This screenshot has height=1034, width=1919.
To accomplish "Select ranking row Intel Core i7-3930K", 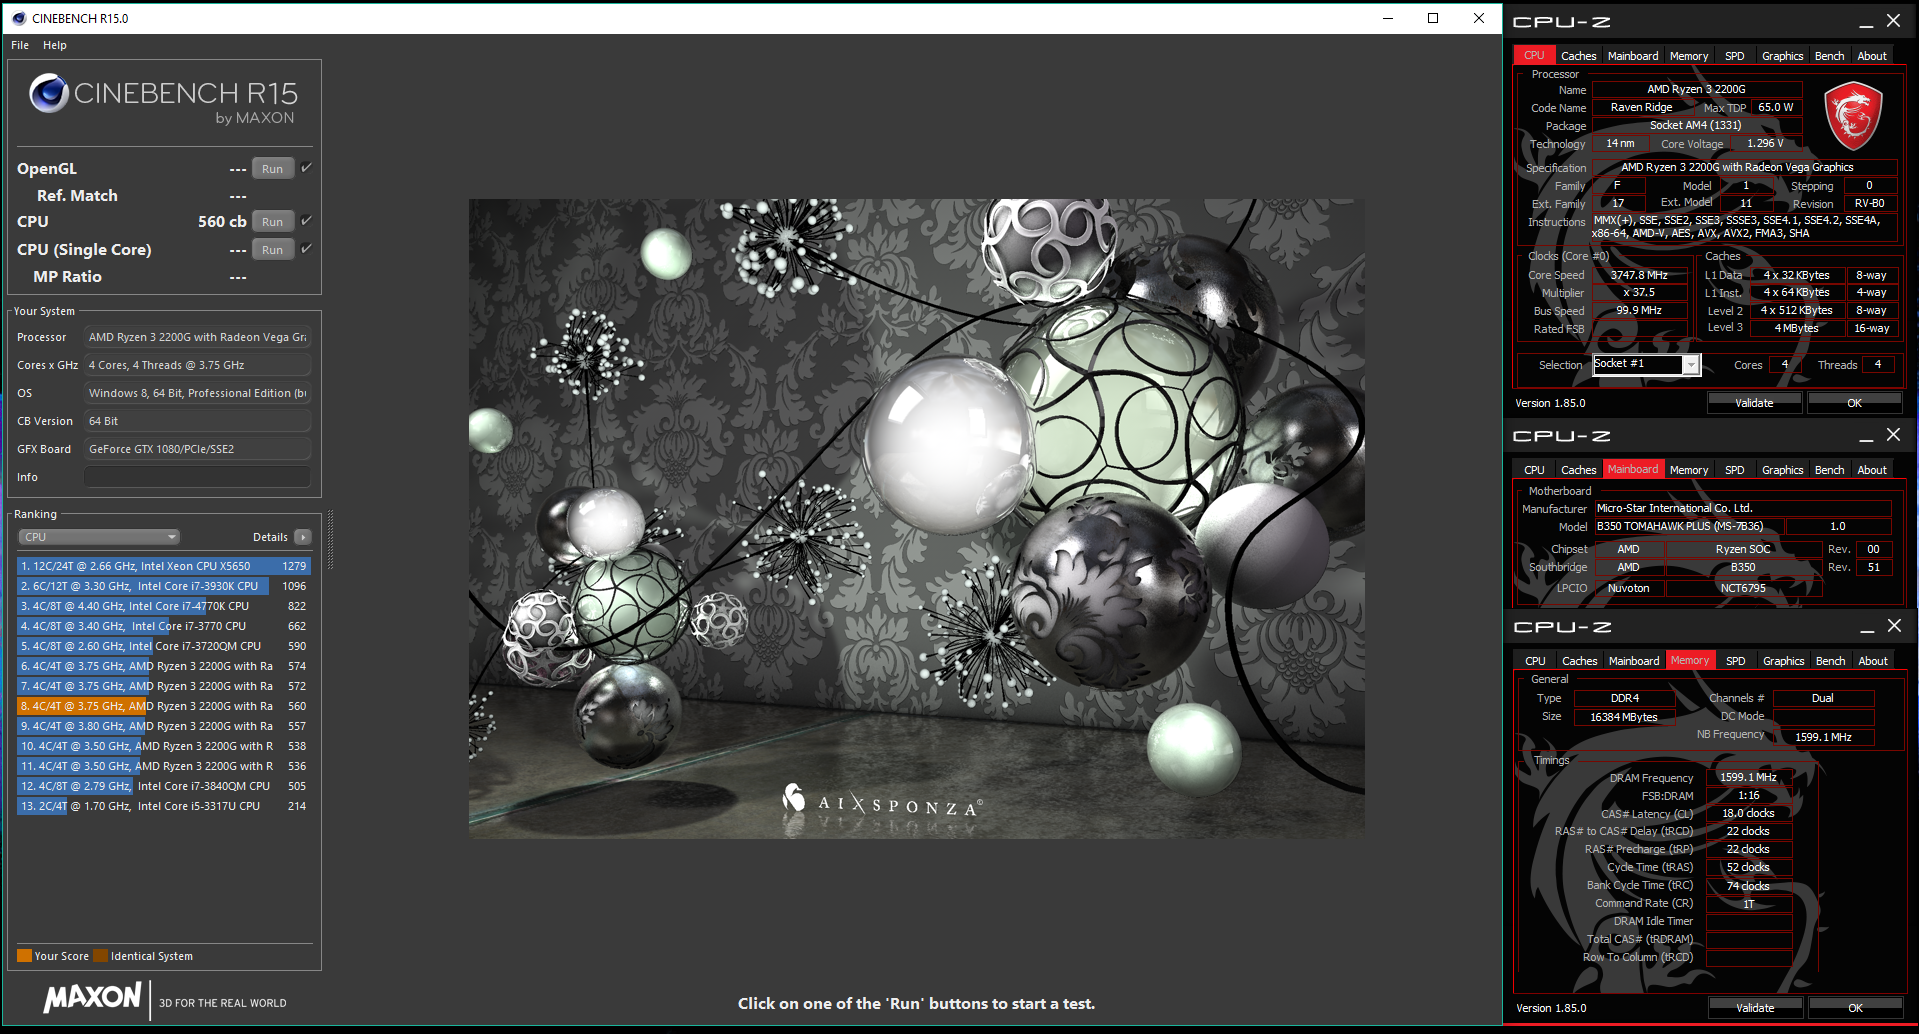I will [164, 586].
